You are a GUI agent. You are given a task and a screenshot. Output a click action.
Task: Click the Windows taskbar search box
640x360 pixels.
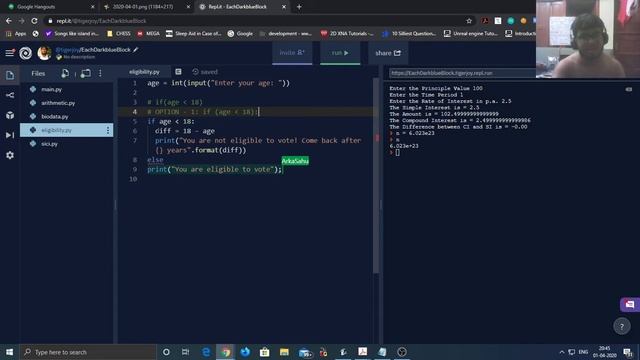(88, 352)
